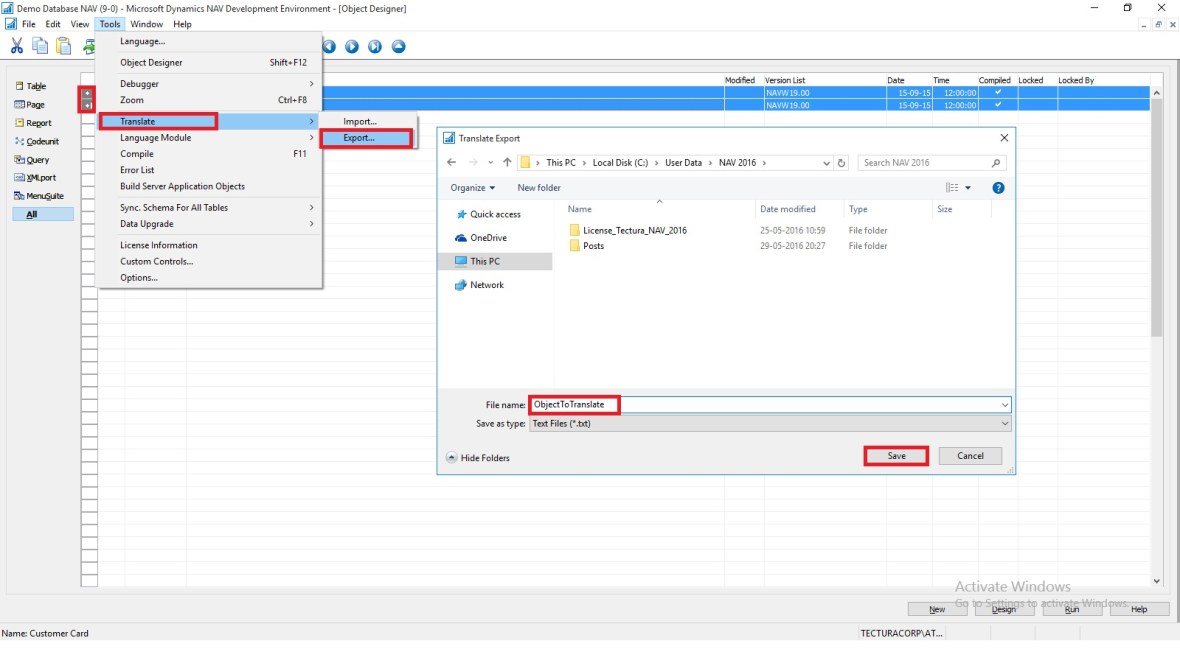Choose Import... from the Translate submenu
This screenshot has width=1180, height=663.
click(360, 122)
